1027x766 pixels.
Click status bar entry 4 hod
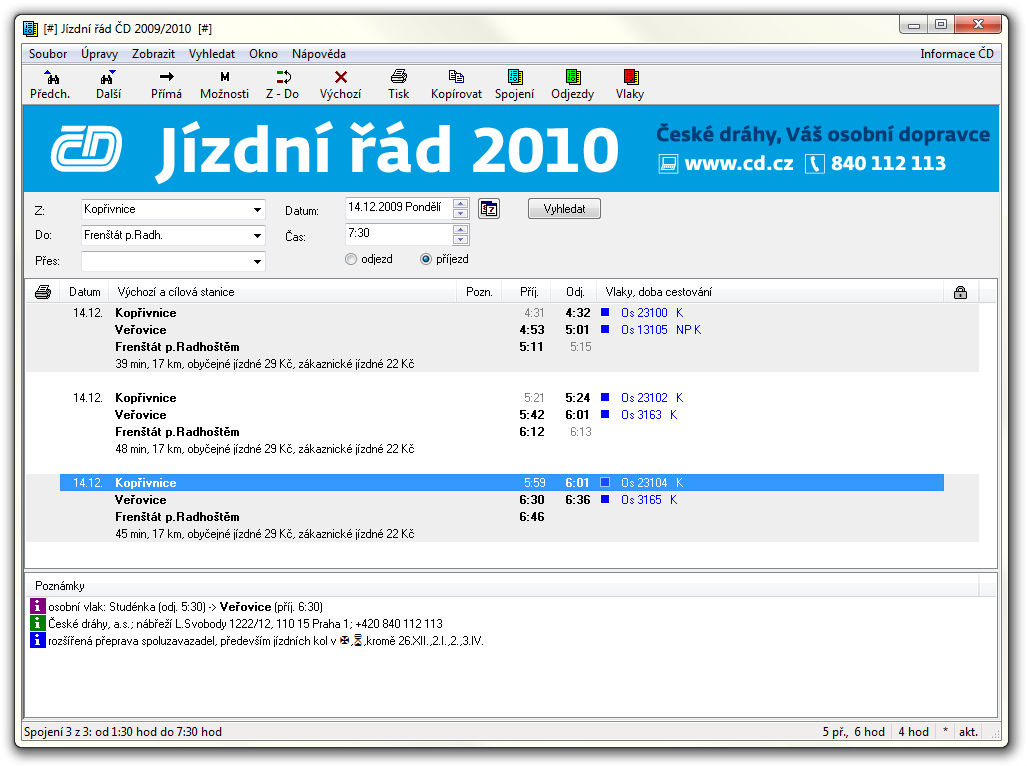pos(913,731)
